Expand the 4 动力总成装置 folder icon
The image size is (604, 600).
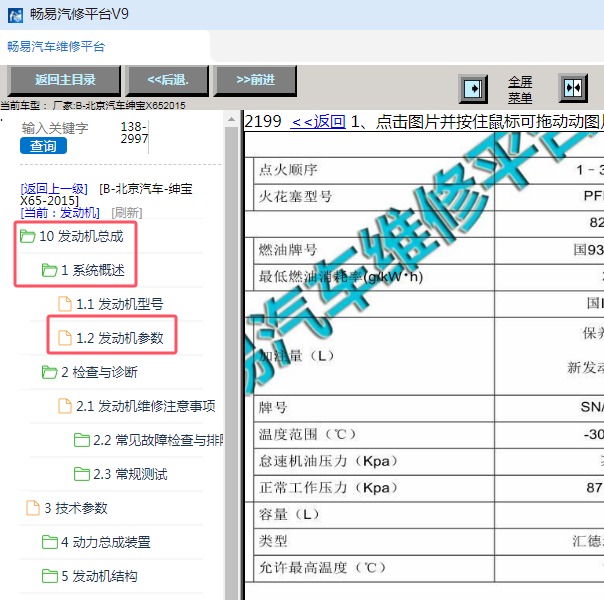pos(49,541)
